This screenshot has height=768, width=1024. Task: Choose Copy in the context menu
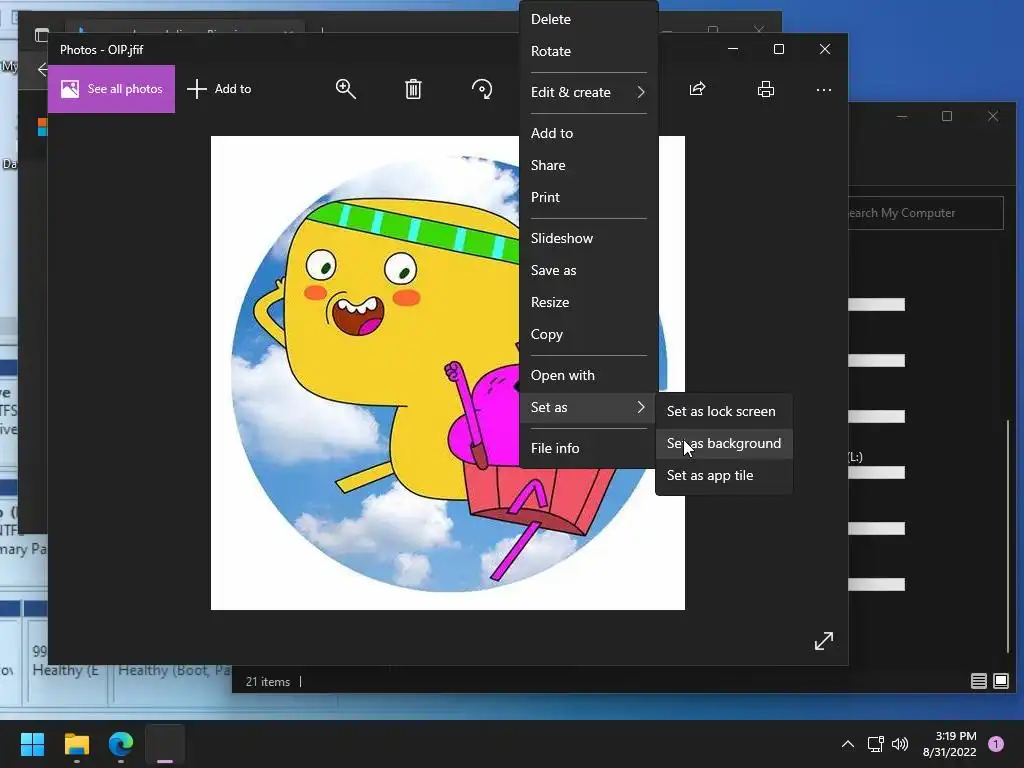click(588, 334)
